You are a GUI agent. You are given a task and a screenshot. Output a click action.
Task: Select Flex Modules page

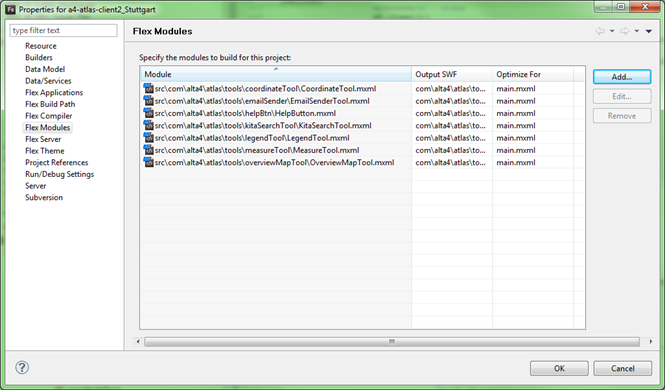tap(48, 127)
